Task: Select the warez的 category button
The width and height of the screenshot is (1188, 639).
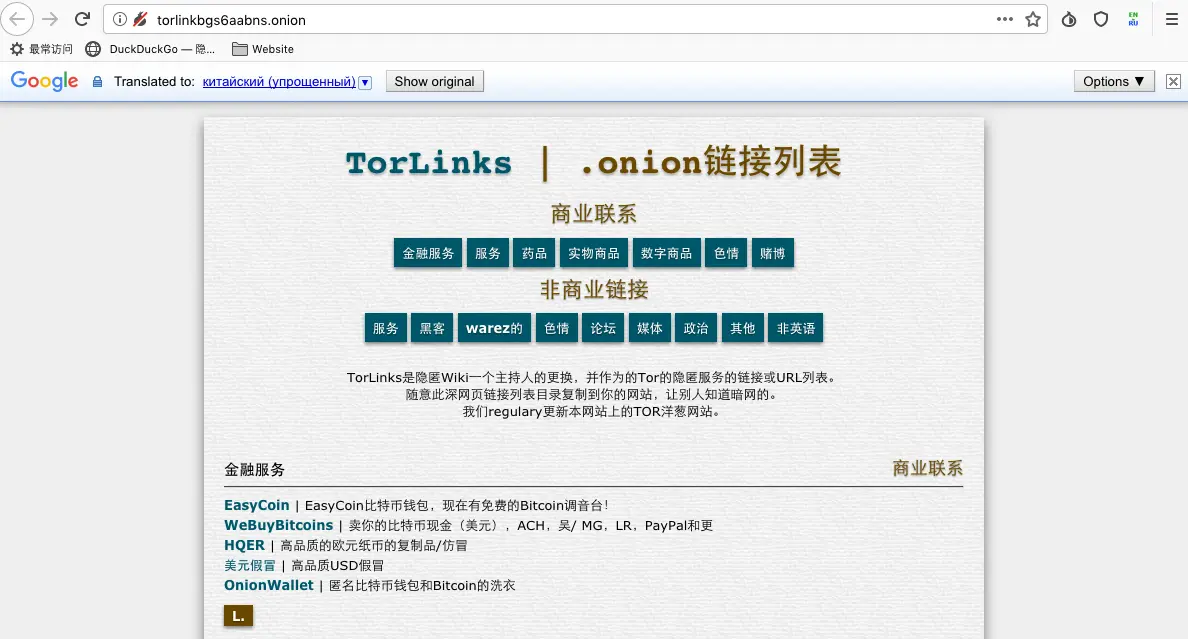Action: click(494, 328)
